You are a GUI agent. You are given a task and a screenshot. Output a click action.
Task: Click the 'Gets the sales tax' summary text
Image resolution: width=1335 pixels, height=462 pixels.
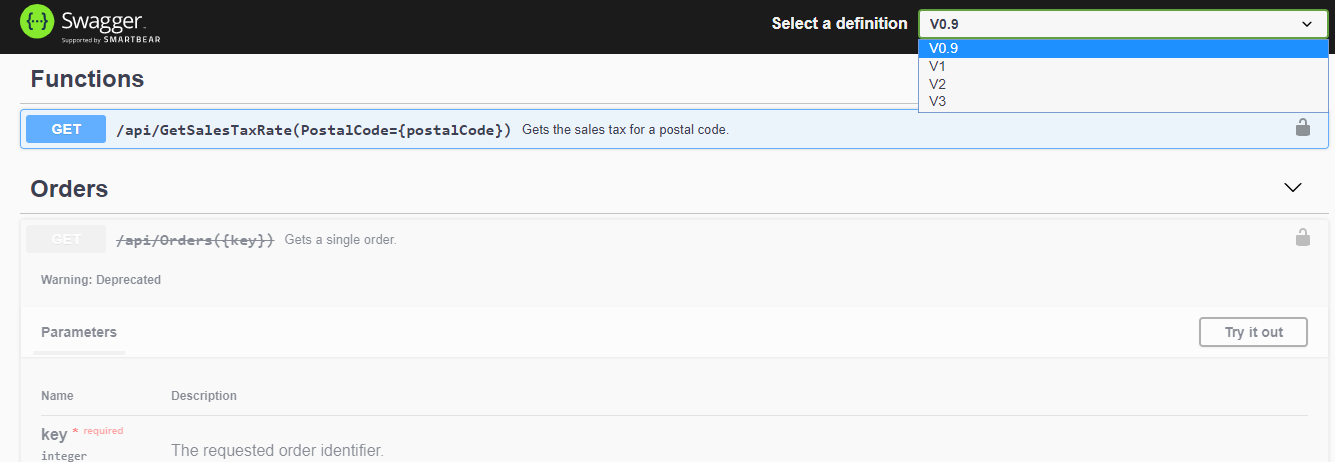click(x=625, y=130)
